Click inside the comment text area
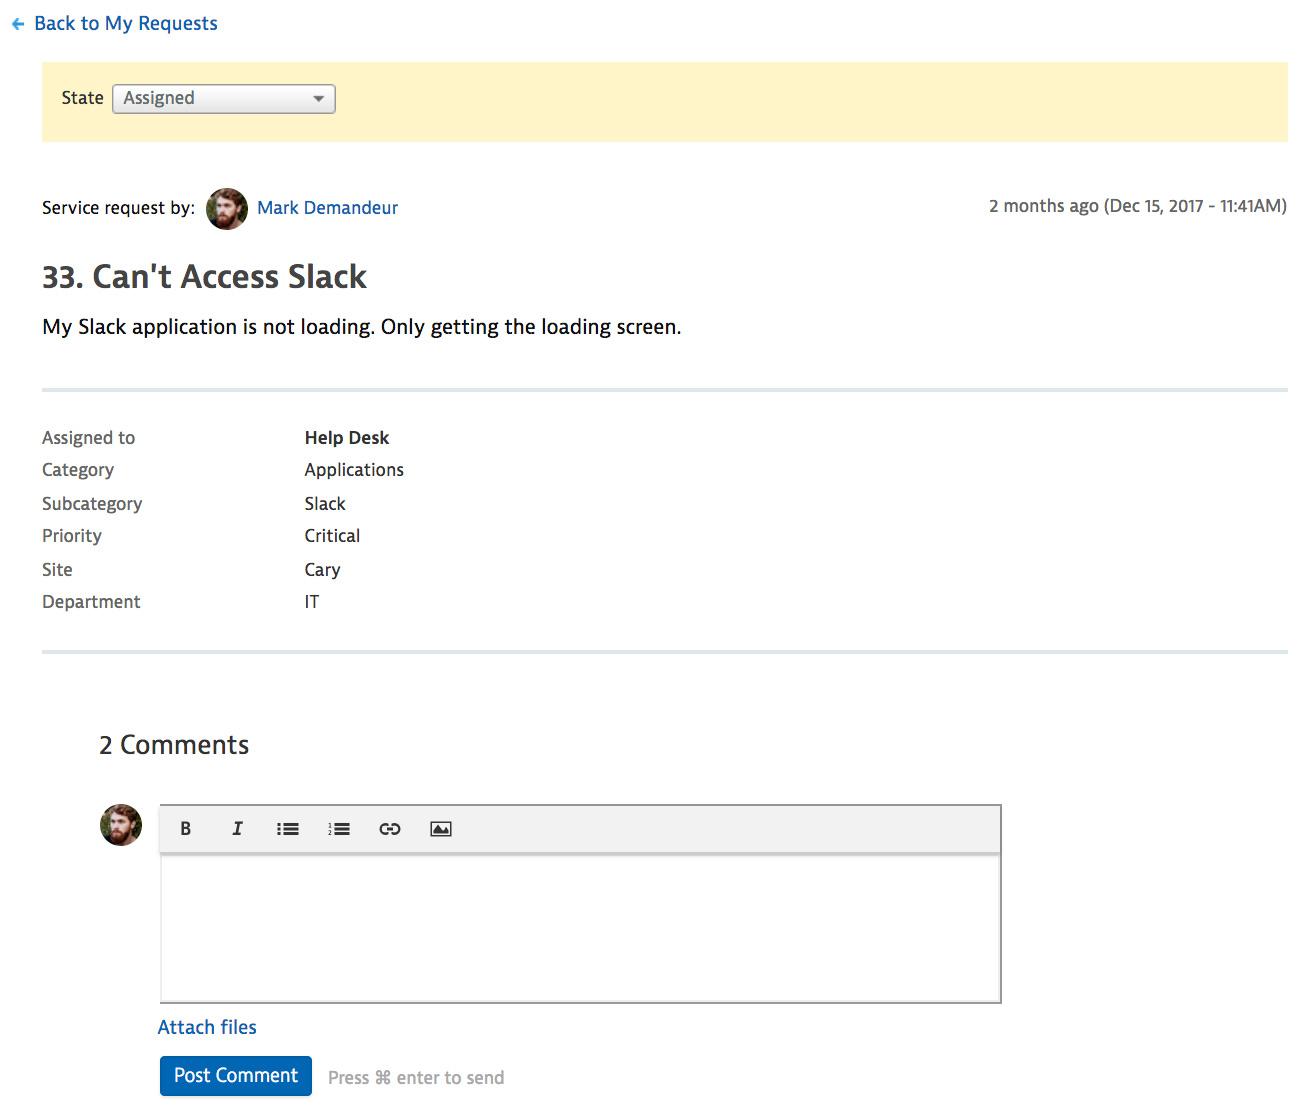Image resolution: width=1308 pixels, height=1116 pixels. point(580,928)
